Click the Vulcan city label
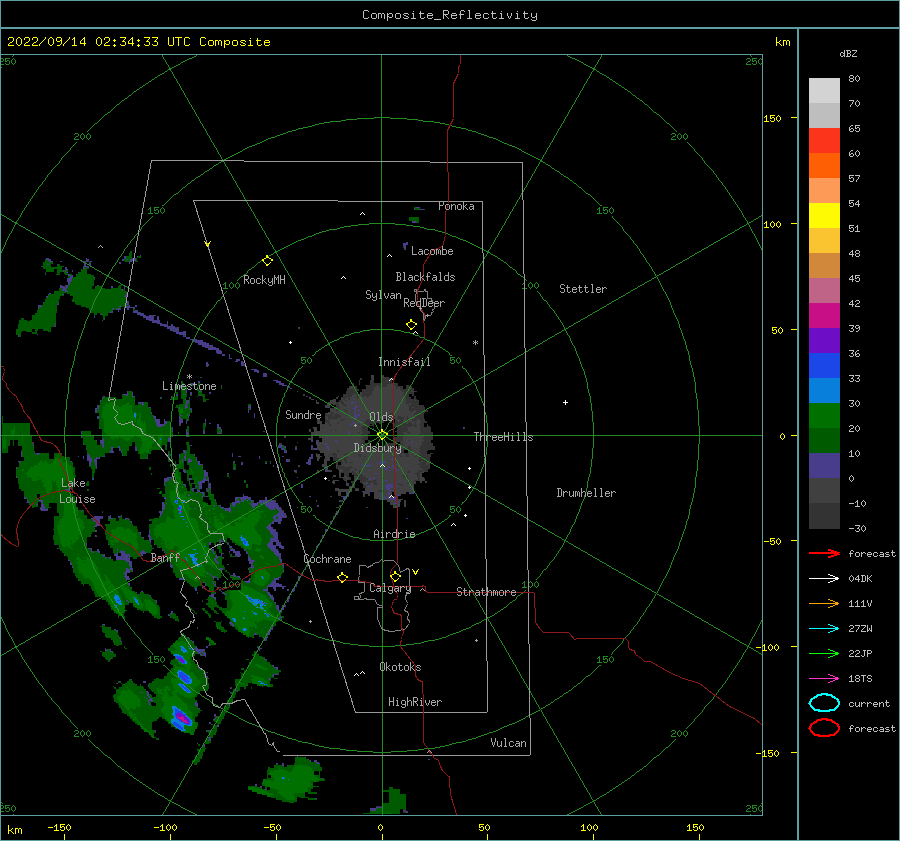The height and width of the screenshot is (841, 900). click(509, 743)
